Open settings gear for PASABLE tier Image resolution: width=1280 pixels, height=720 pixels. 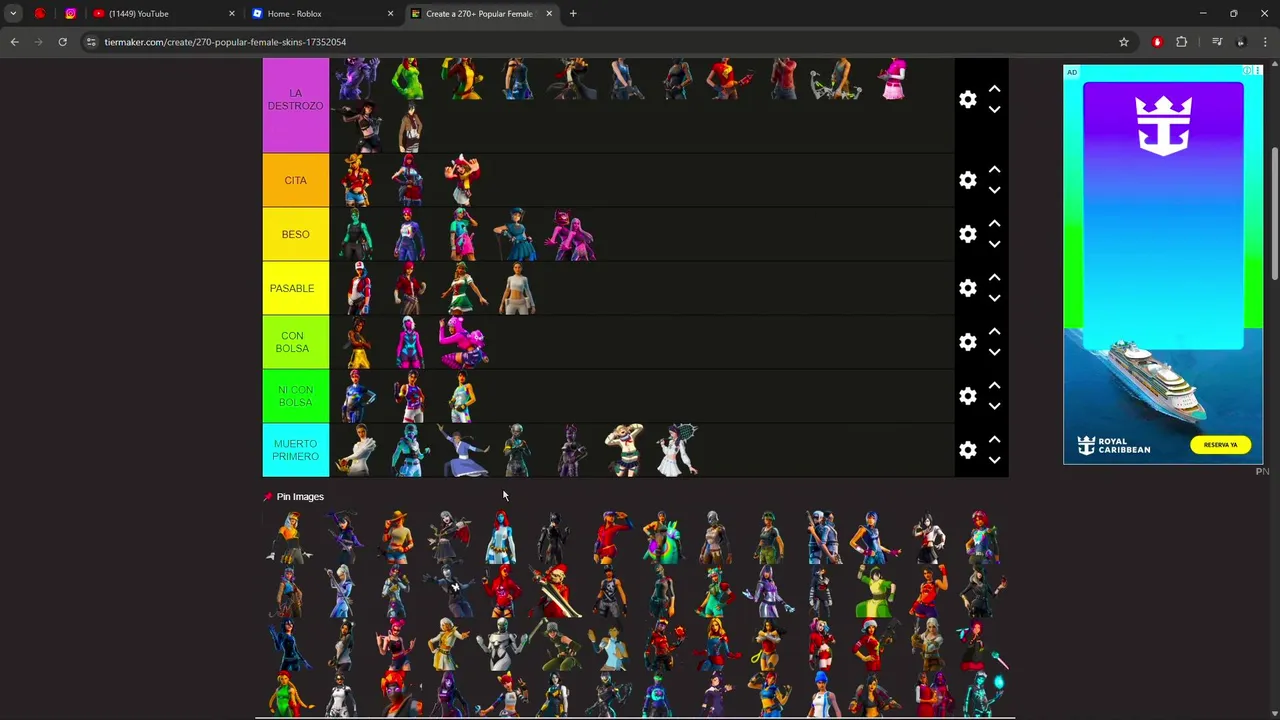(967, 288)
